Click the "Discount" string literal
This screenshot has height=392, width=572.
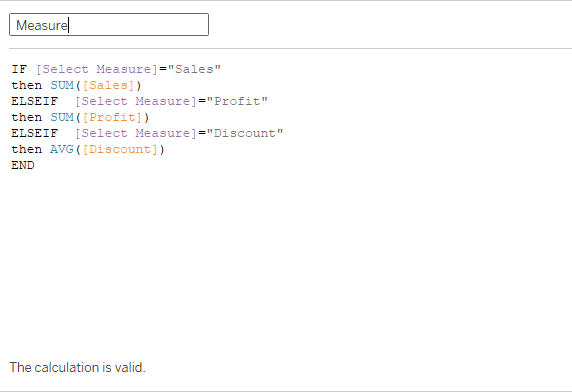[245, 133]
